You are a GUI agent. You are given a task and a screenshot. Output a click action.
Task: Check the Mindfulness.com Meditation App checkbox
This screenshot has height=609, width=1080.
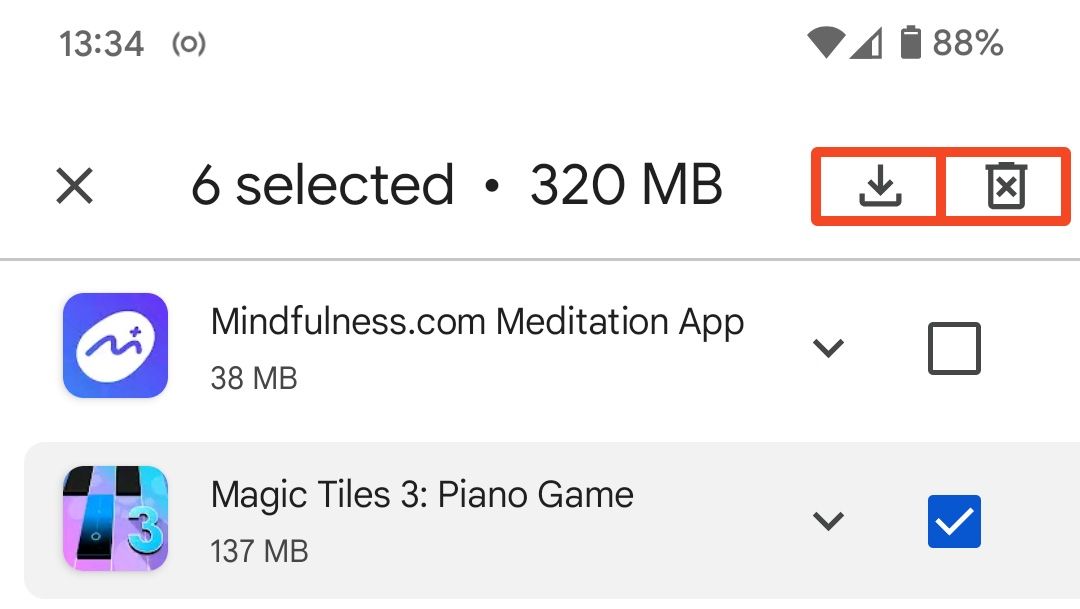954,348
